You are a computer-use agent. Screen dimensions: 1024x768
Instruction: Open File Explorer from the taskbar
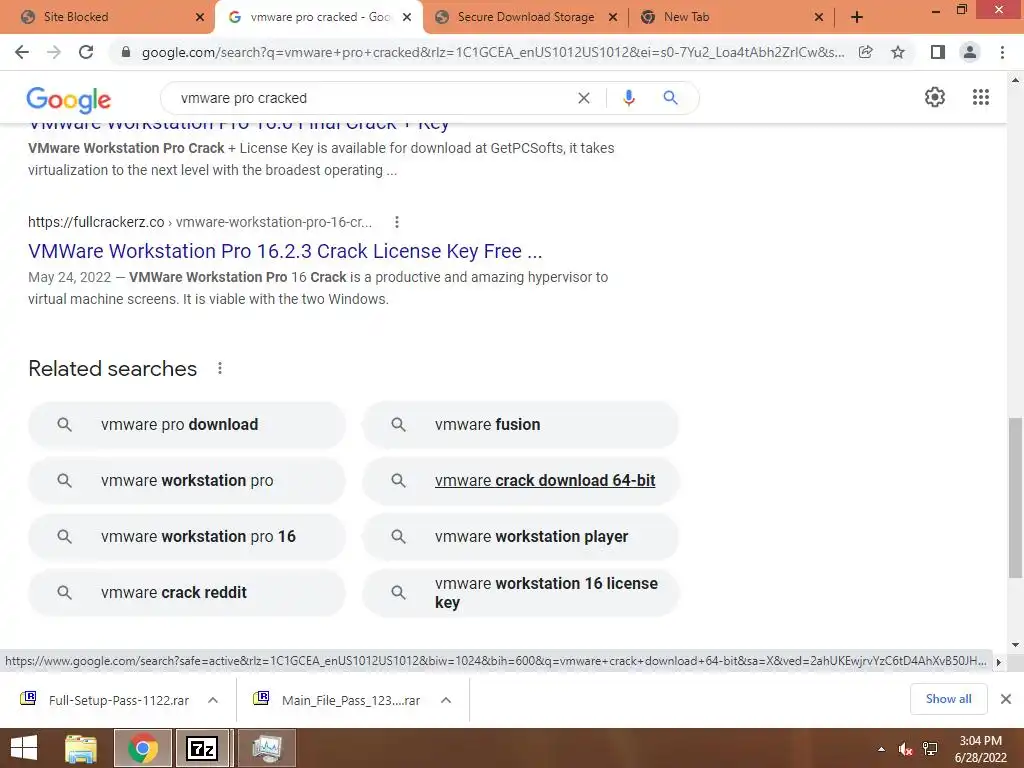[x=81, y=748]
